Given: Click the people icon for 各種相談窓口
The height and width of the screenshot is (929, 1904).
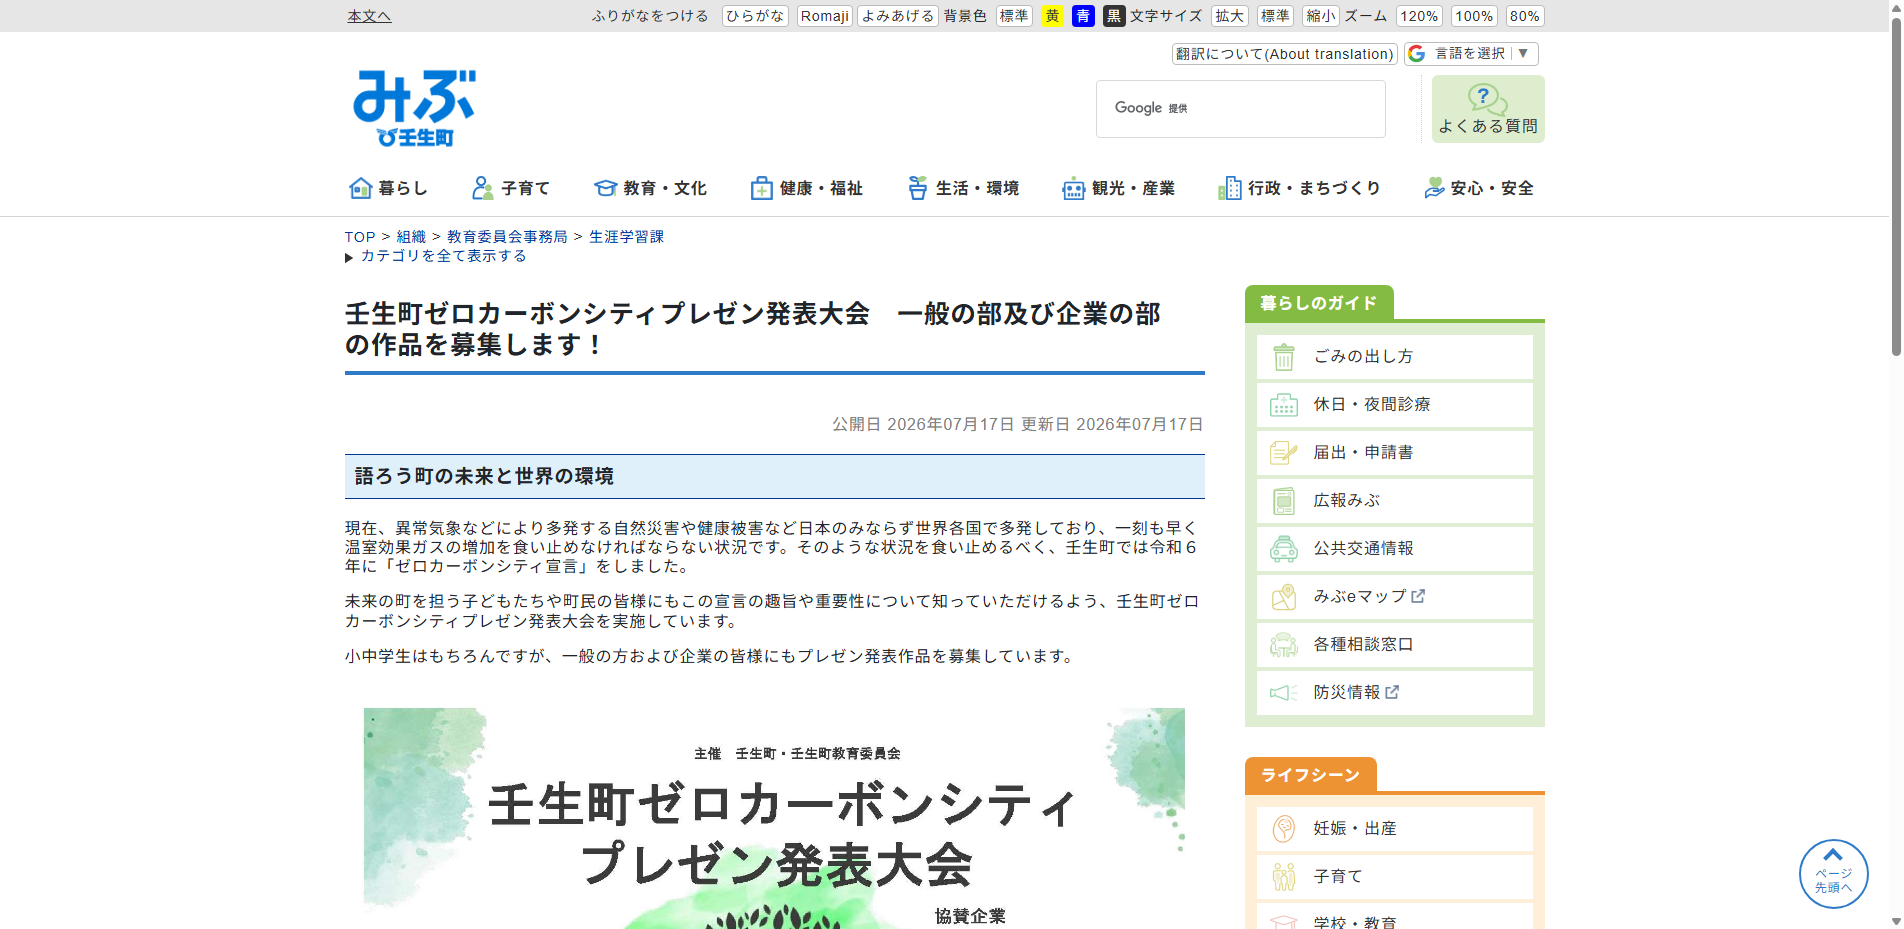Looking at the screenshot, I should (1284, 644).
